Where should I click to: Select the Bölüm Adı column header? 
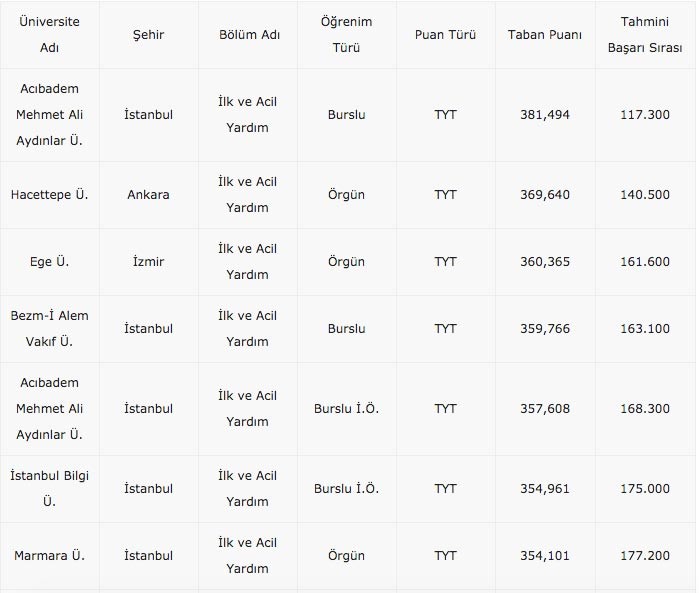click(247, 35)
